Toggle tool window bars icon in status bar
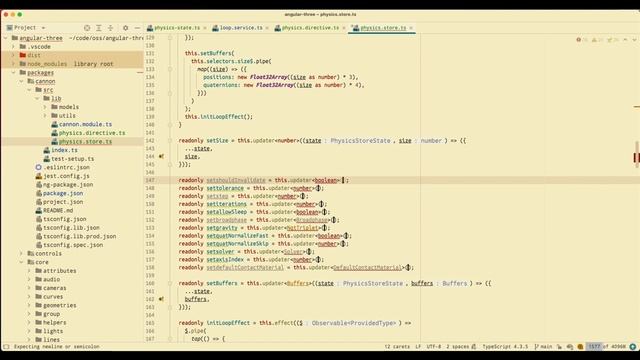640x360 pixels. pos(6,347)
